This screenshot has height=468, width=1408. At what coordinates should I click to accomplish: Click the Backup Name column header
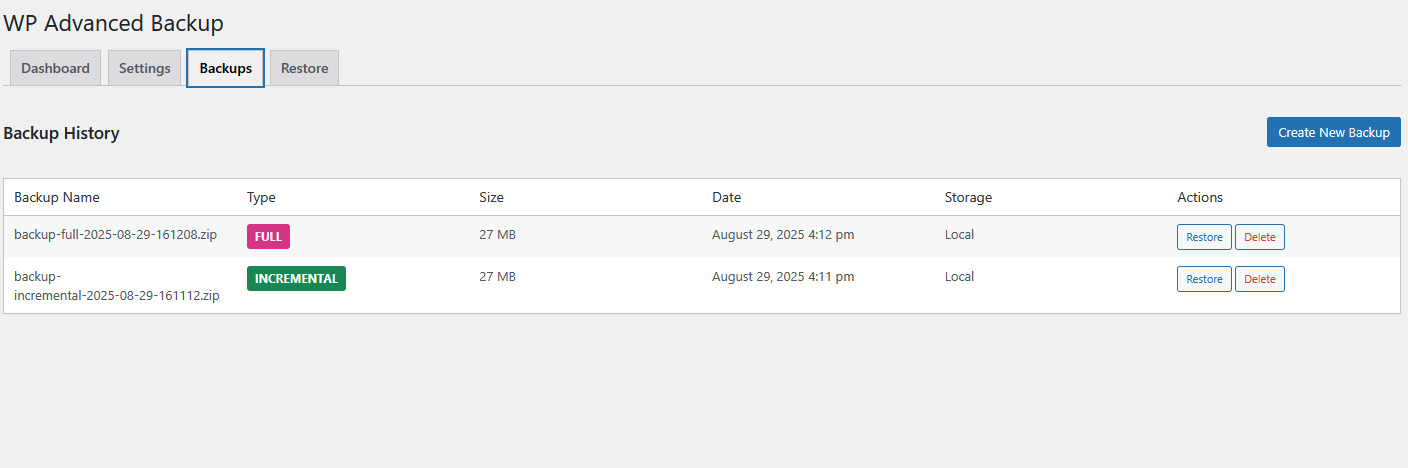(57, 197)
